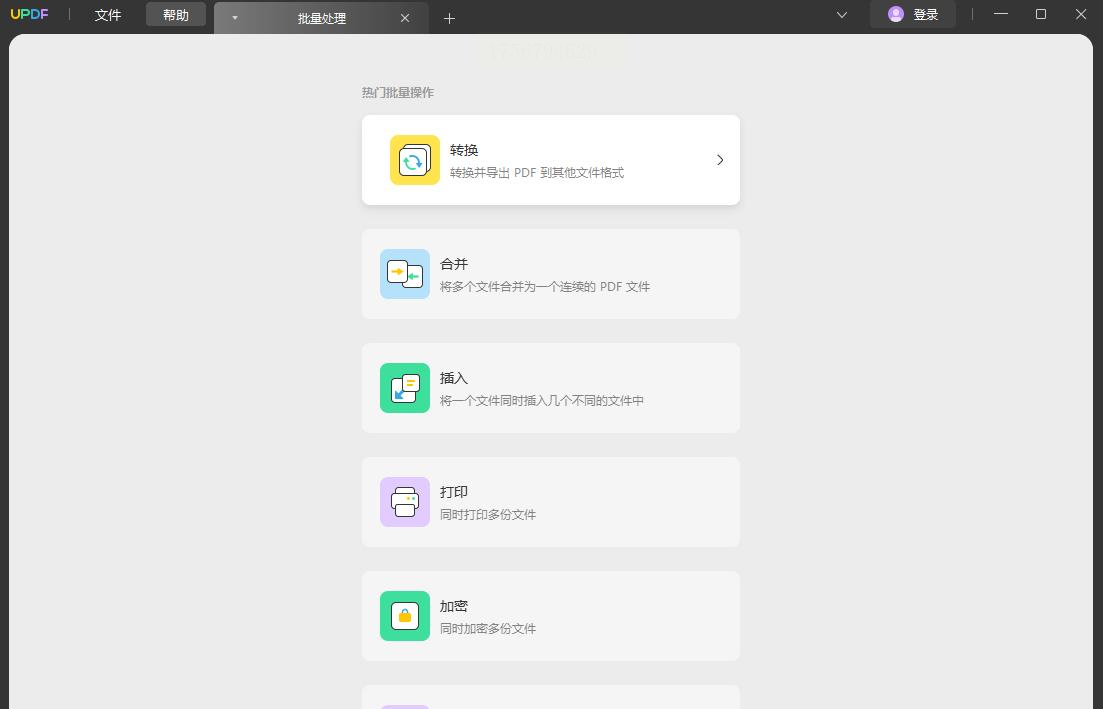Viewport: 1103px width, 709px height.
Task: Click description 转换并导出 PDF 到其他文件格式
Action: [x=537, y=172]
